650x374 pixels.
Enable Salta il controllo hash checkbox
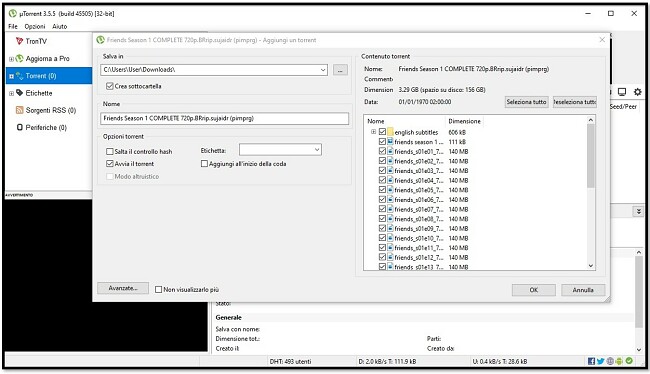click(x=110, y=151)
